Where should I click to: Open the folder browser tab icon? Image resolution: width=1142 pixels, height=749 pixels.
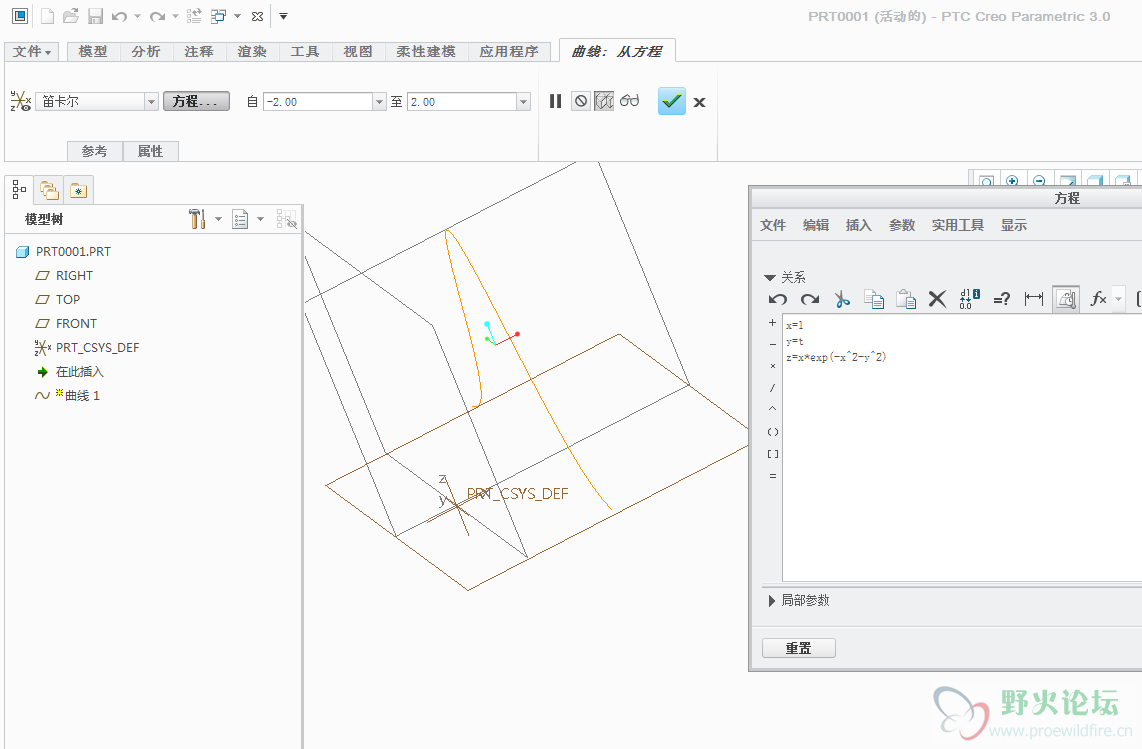point(50,191)
